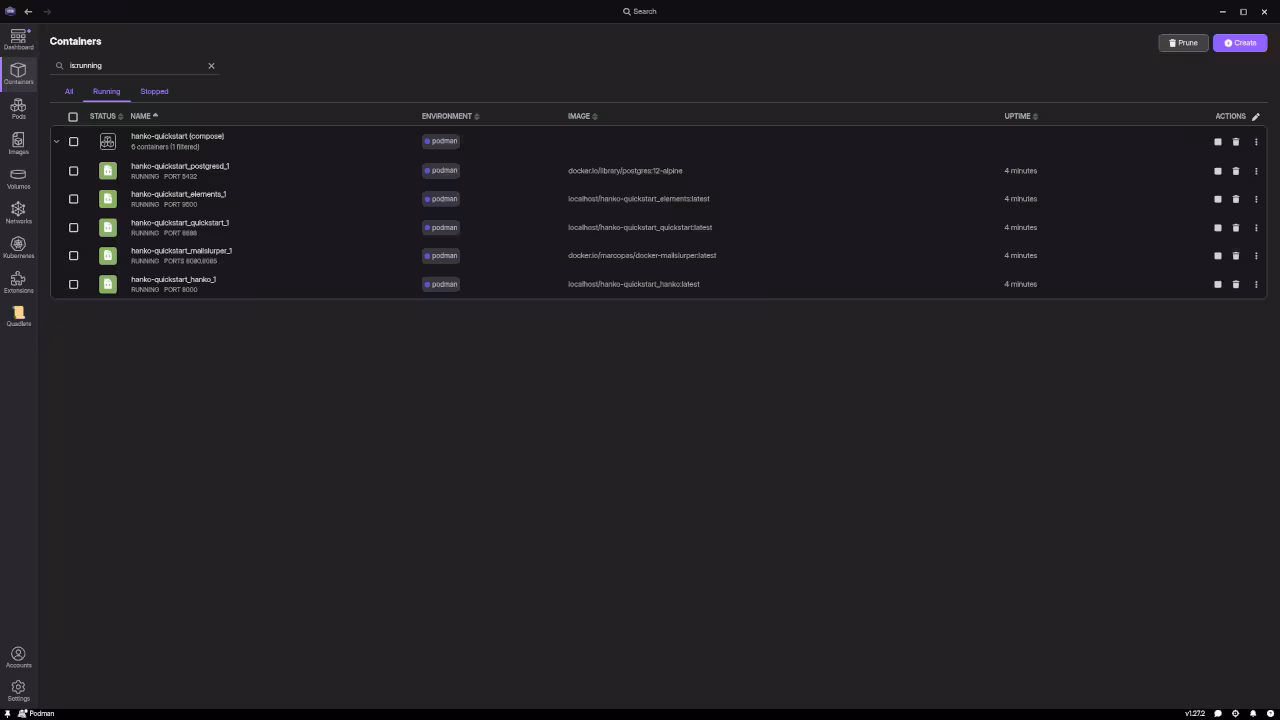The width and height of the screenshot is (1280, 720).
Task: Delete the hanko-quickstart_mailslurper_1 container
Action: click(x=1236, y=256)
